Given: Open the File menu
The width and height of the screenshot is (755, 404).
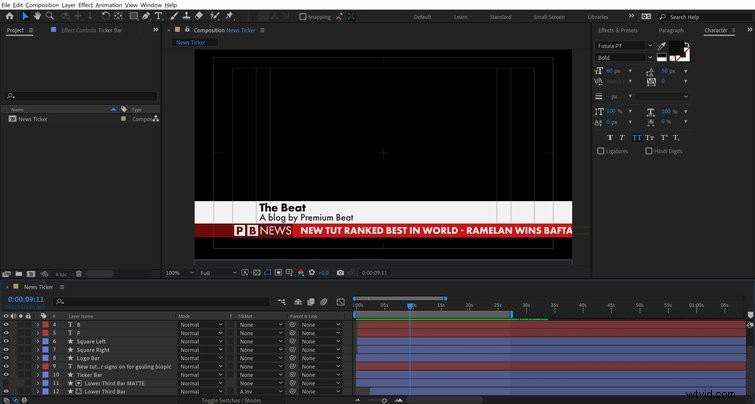Looking at the screenshot, I should [x=5, y=5].
